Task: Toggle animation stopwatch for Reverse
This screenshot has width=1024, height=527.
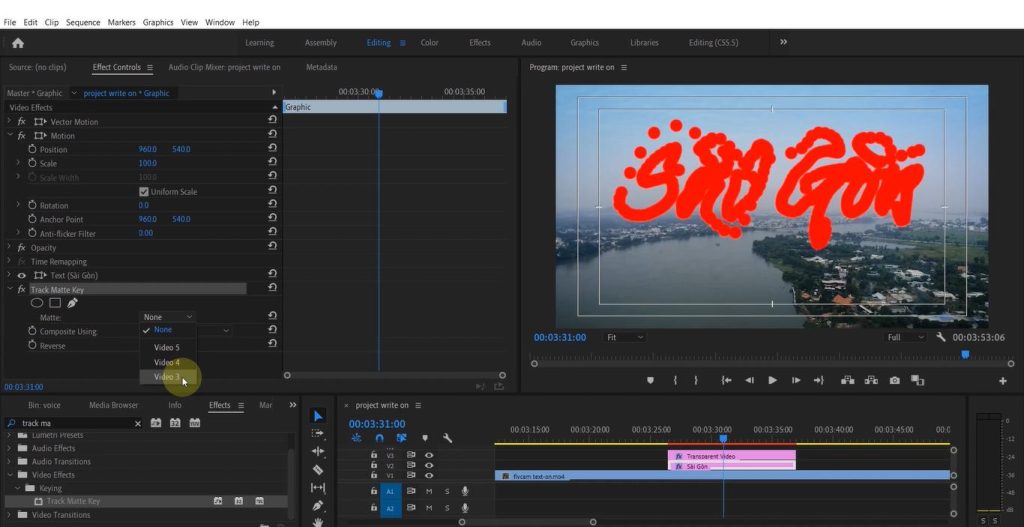Action: [x=32, y=345]
